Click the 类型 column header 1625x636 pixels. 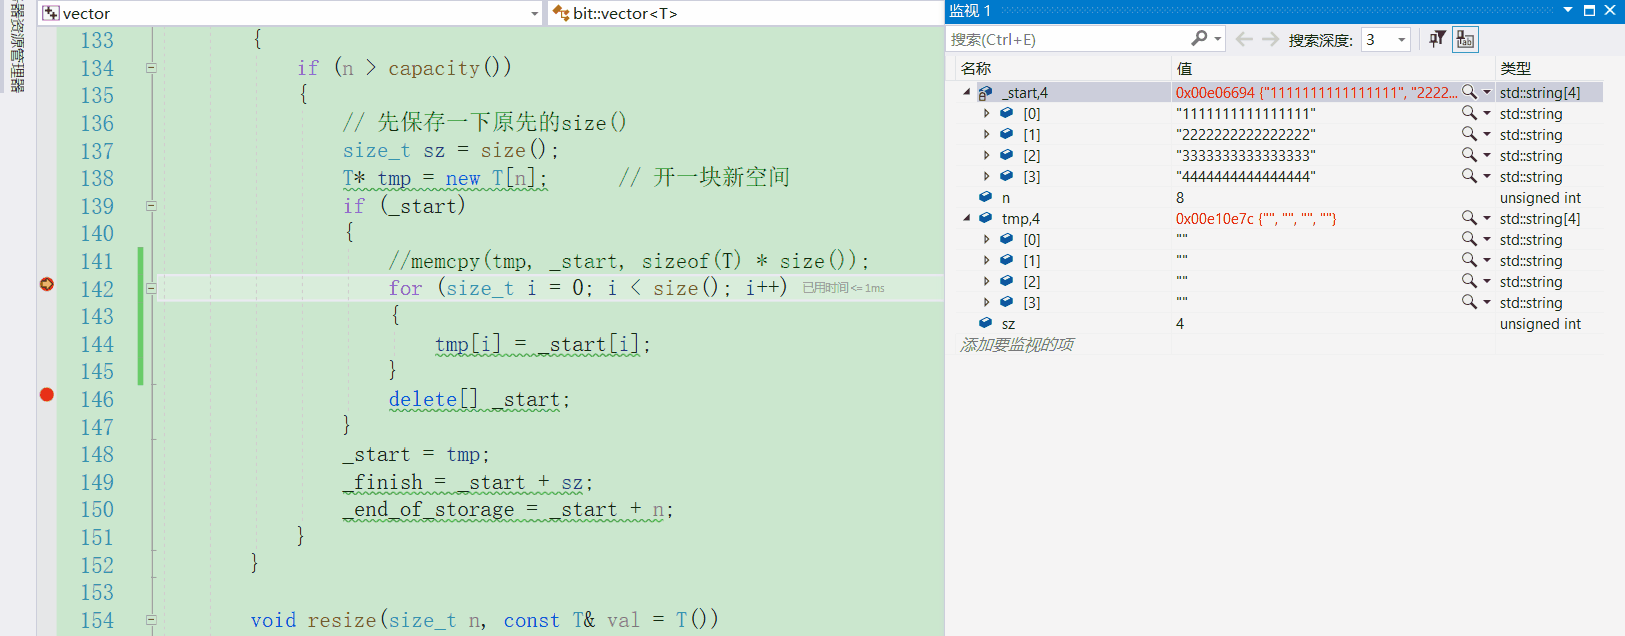click(1515, 68)
